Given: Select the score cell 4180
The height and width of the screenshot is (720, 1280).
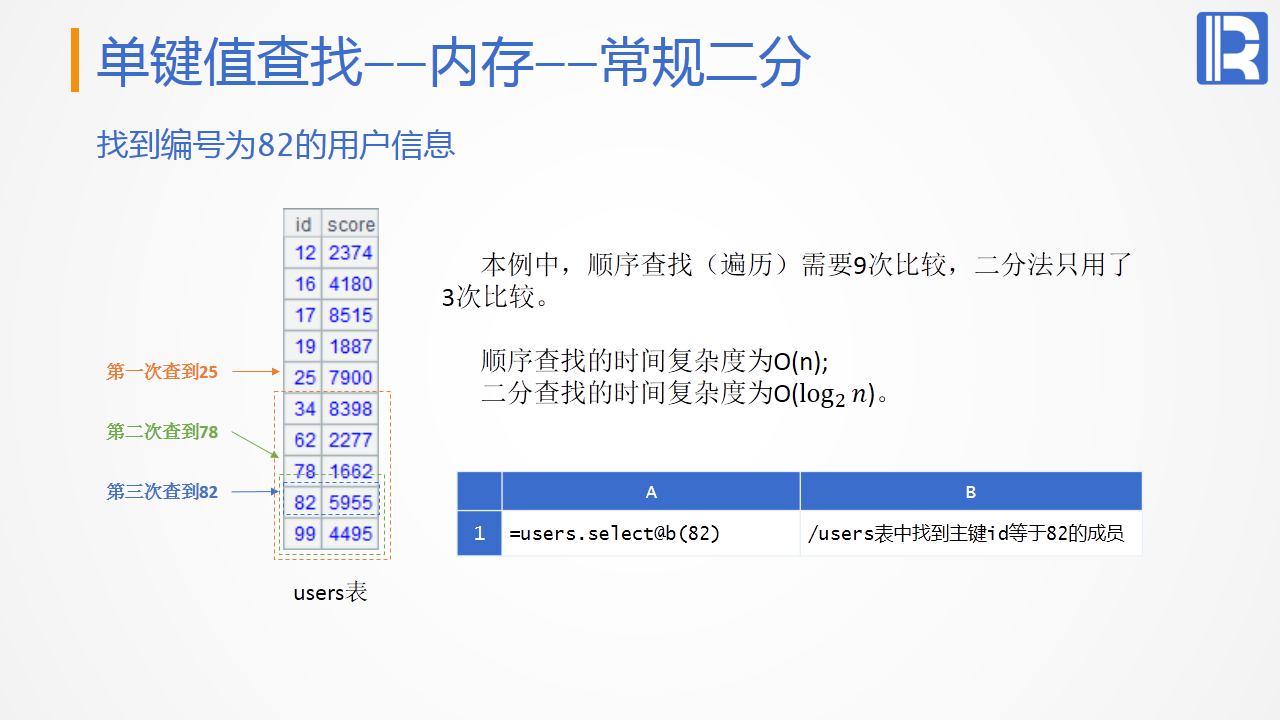Looking at the screenshot, I should tap(351, 284).
